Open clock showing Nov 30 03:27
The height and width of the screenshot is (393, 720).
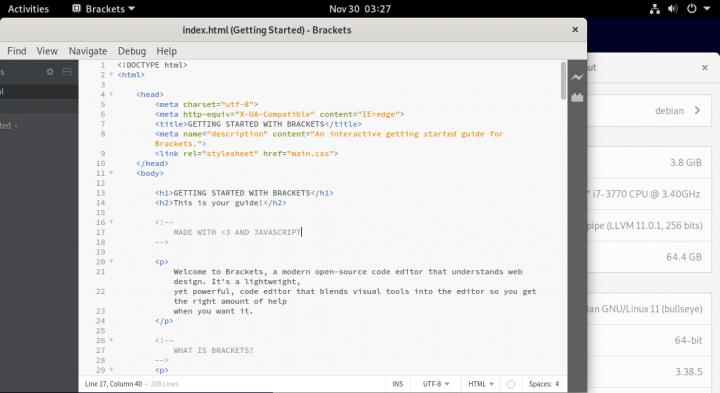coord(360,9)
